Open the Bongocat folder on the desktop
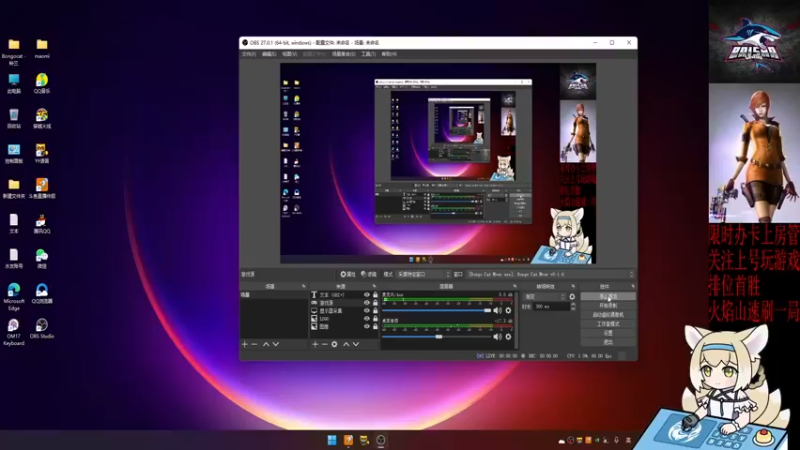The width and height of the screenshot is (800, 450). (x=14, y=52)
